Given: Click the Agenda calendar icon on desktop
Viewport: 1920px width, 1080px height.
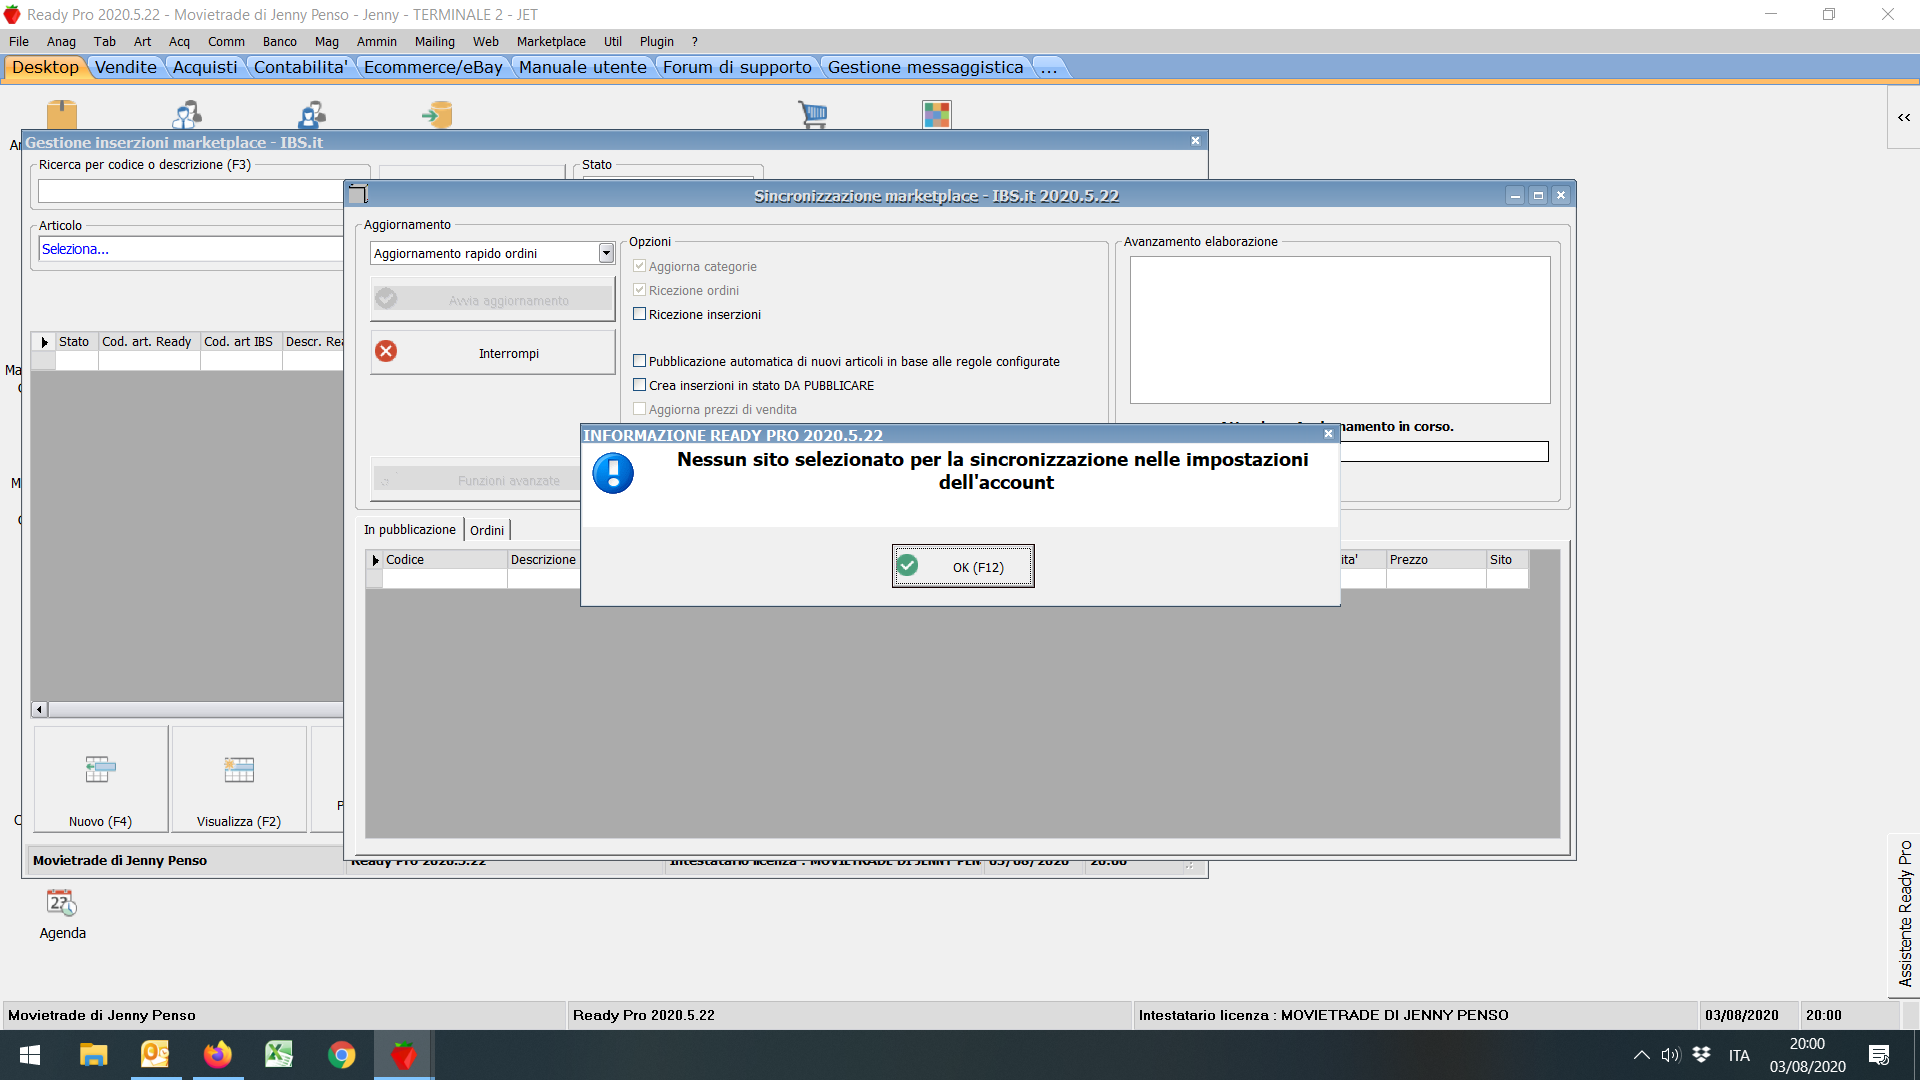Looking at the screenshot, I should [x=62, y=903].
